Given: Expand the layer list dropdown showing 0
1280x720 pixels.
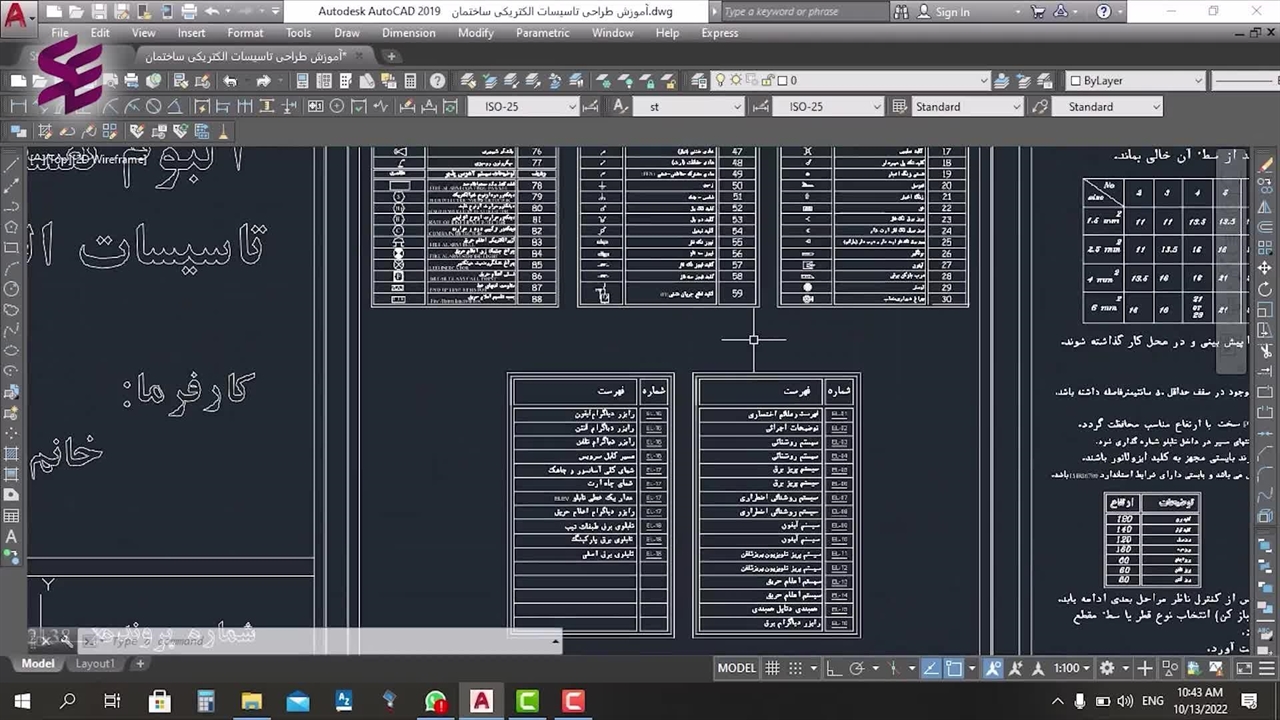Looking at the screenshot, I should click(x=983, y=81).
